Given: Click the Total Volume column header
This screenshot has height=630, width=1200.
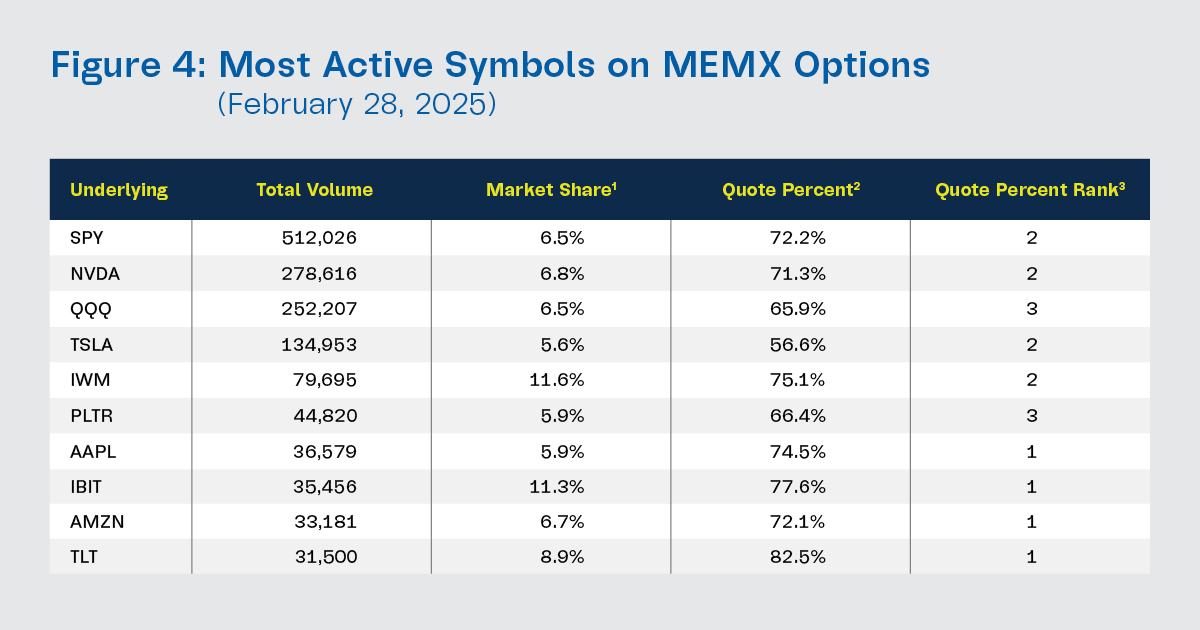Looking at the screenshot, I should pos(314,189).
